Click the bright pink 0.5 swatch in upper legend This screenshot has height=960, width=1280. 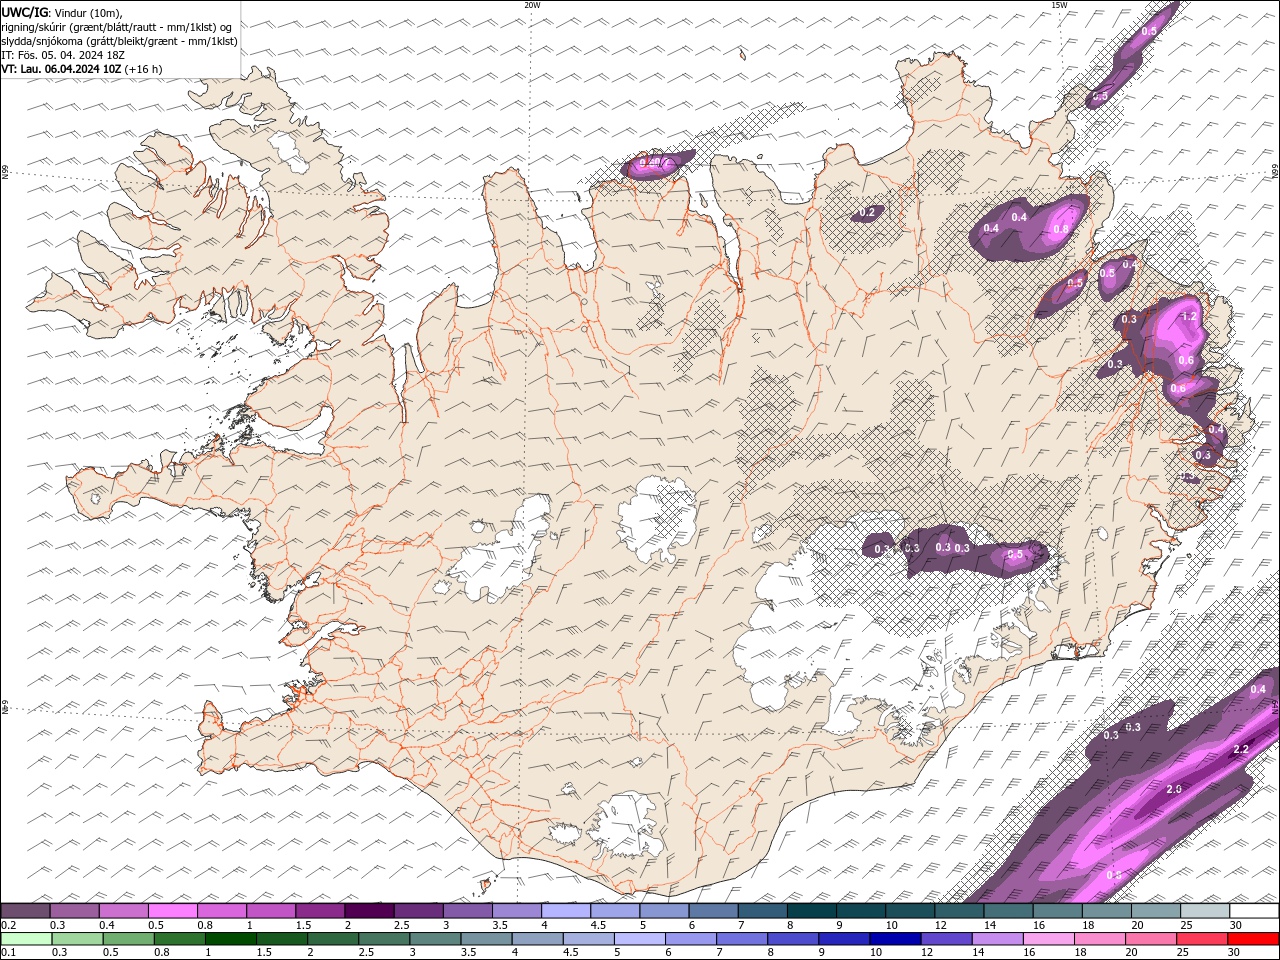173,911
